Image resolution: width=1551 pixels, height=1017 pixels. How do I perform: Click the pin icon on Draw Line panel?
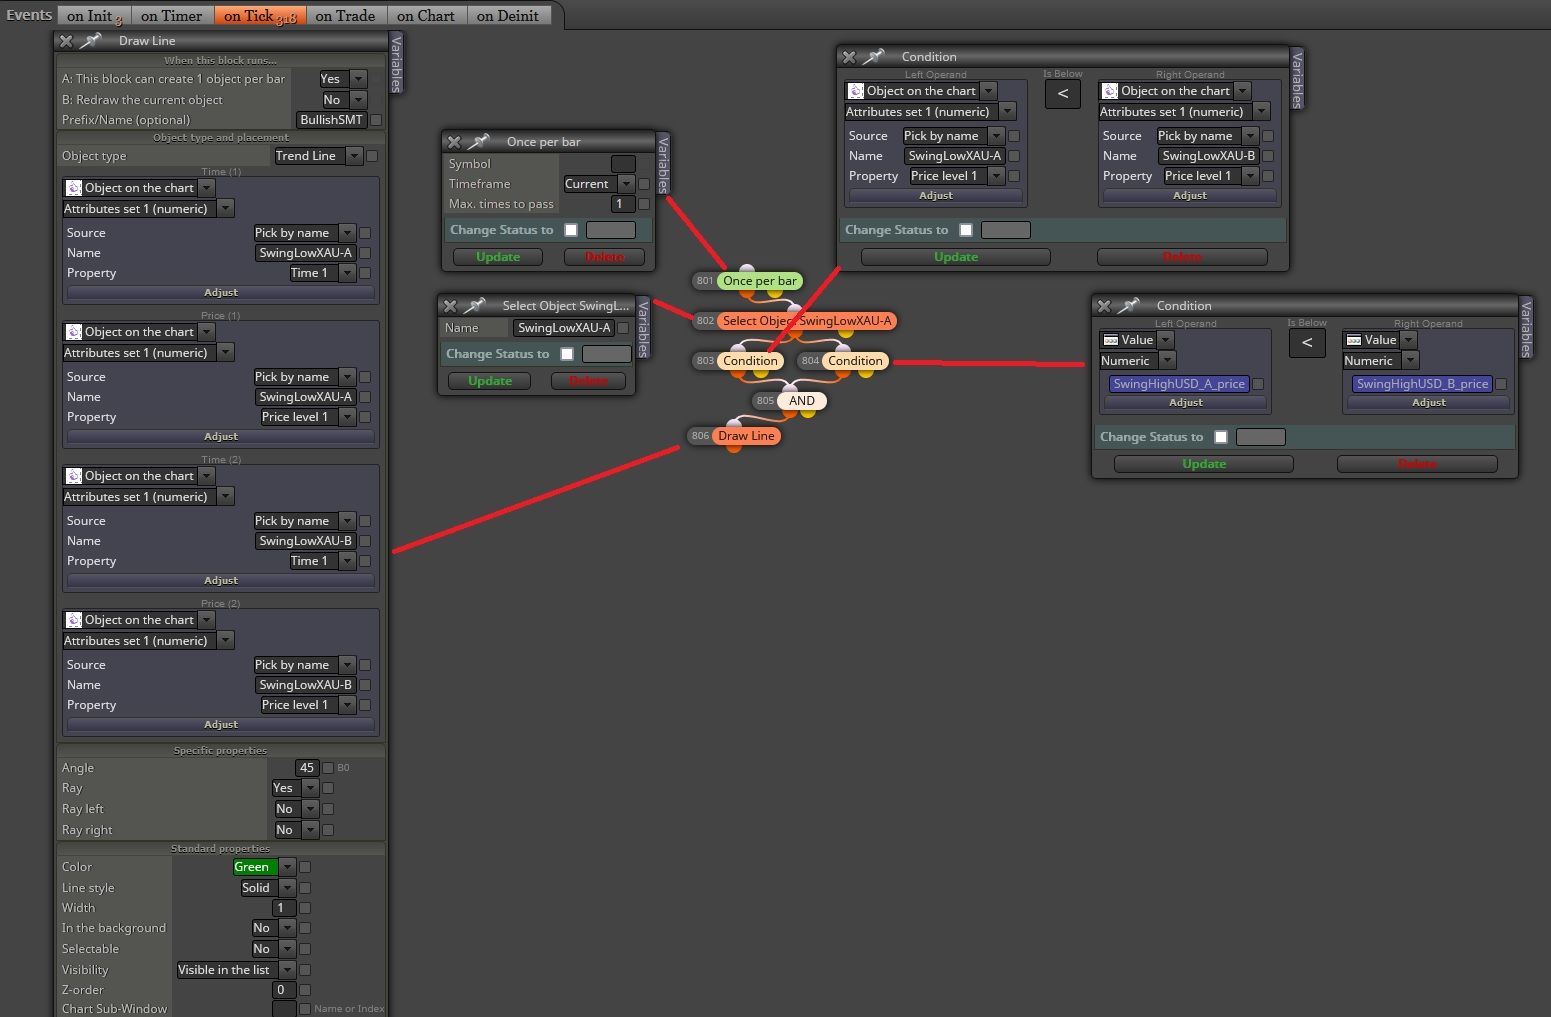click(91, 41)
